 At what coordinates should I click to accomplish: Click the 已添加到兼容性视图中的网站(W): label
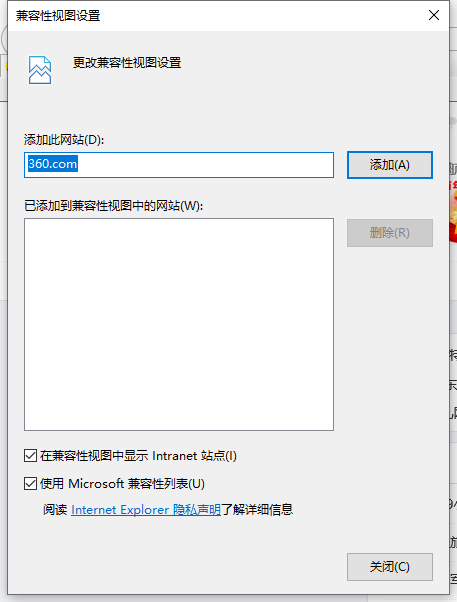[x=113, y=206]
